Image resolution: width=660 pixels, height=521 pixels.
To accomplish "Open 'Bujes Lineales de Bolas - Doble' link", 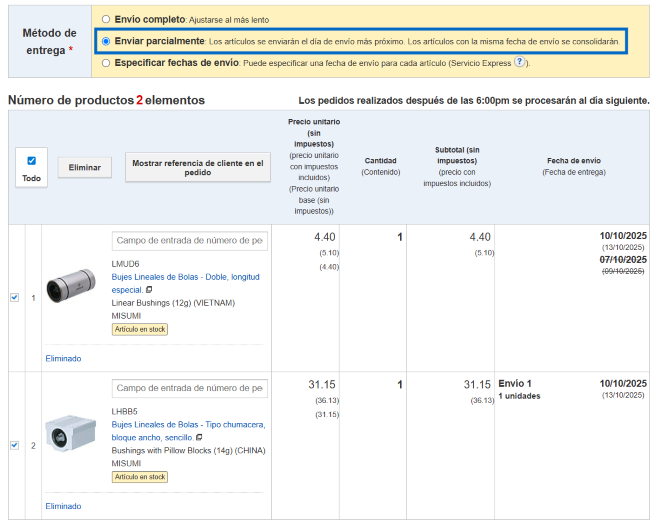I will (x=186, y=276).
